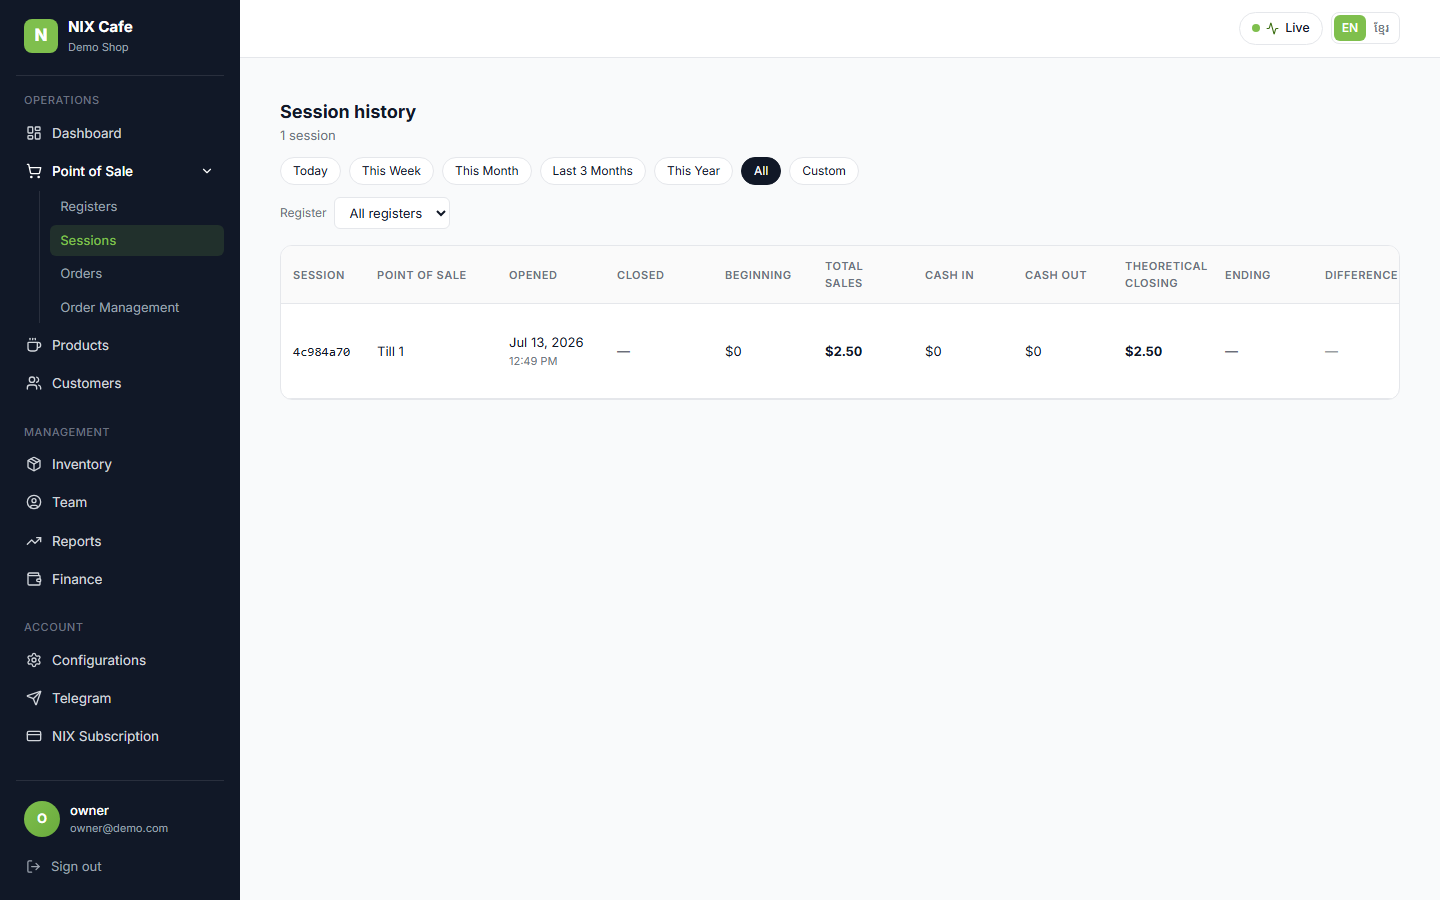Click the OPENED column header
The height and width of the screenshot is (900, 1440).
point(533,275)
